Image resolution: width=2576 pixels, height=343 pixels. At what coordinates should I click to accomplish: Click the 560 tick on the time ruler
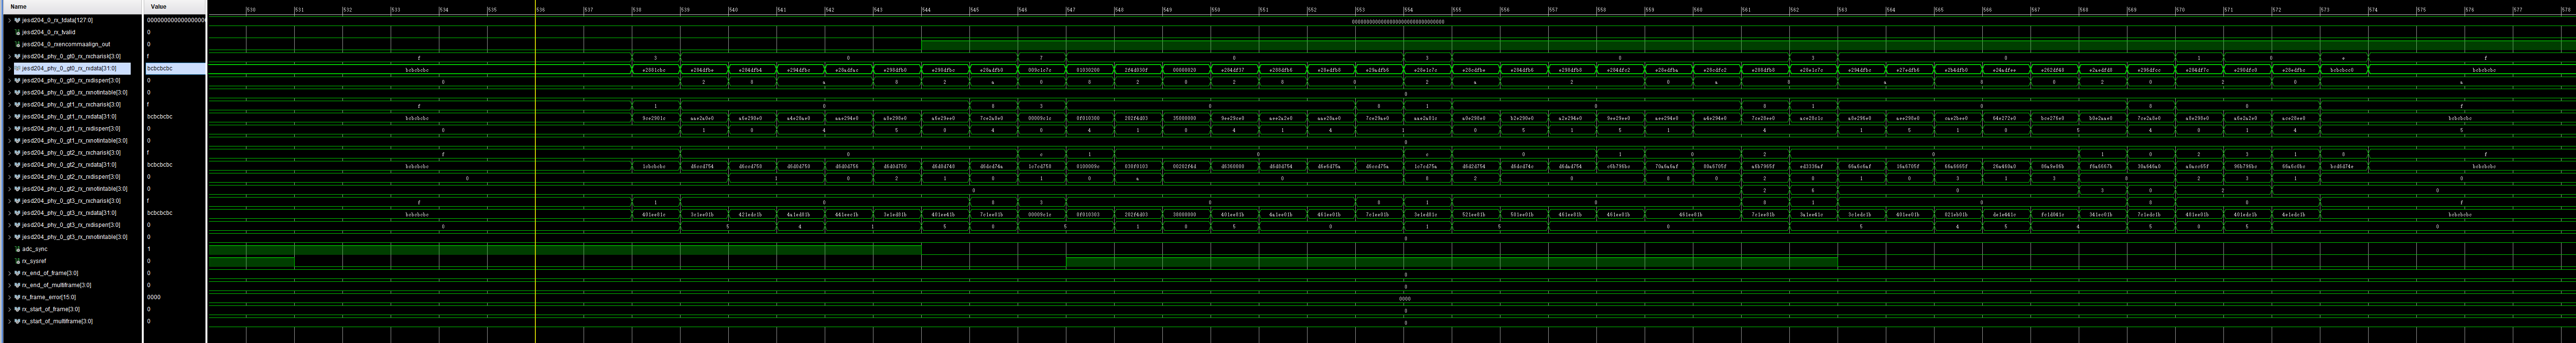1697,9
